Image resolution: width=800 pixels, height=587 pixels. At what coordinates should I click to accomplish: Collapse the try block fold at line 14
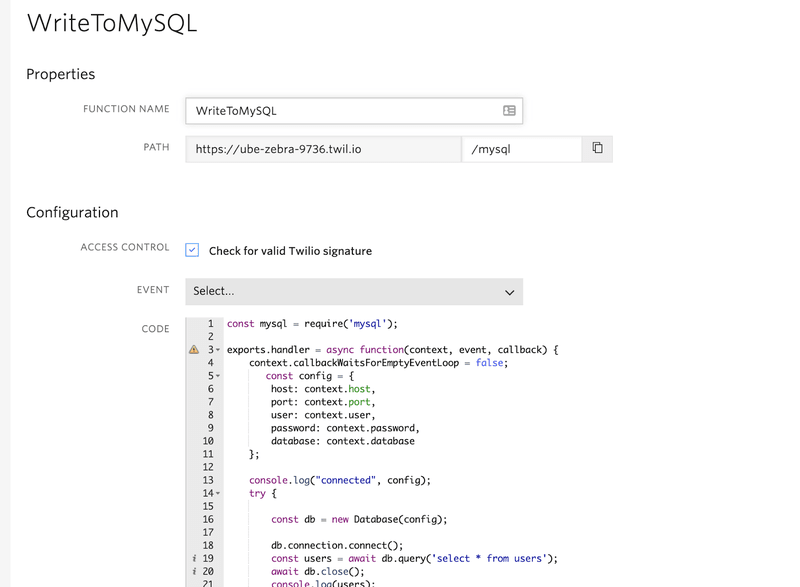tap(218, 493)
